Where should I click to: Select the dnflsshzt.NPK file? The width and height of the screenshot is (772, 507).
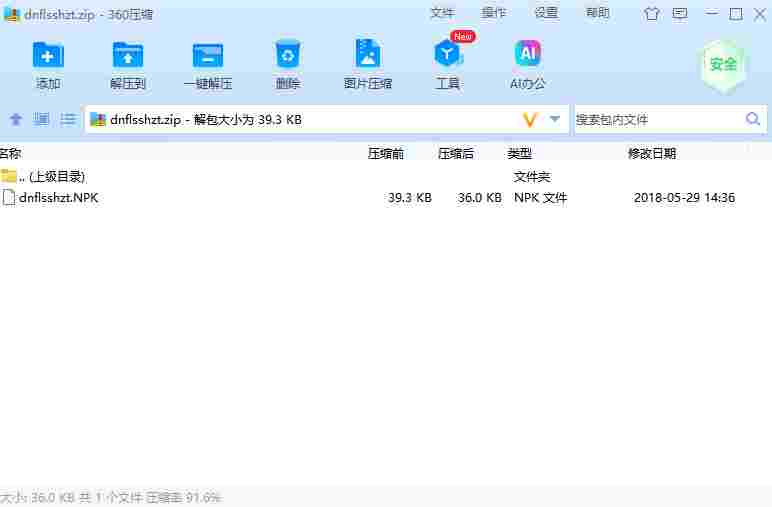click(x=59, y=198)
